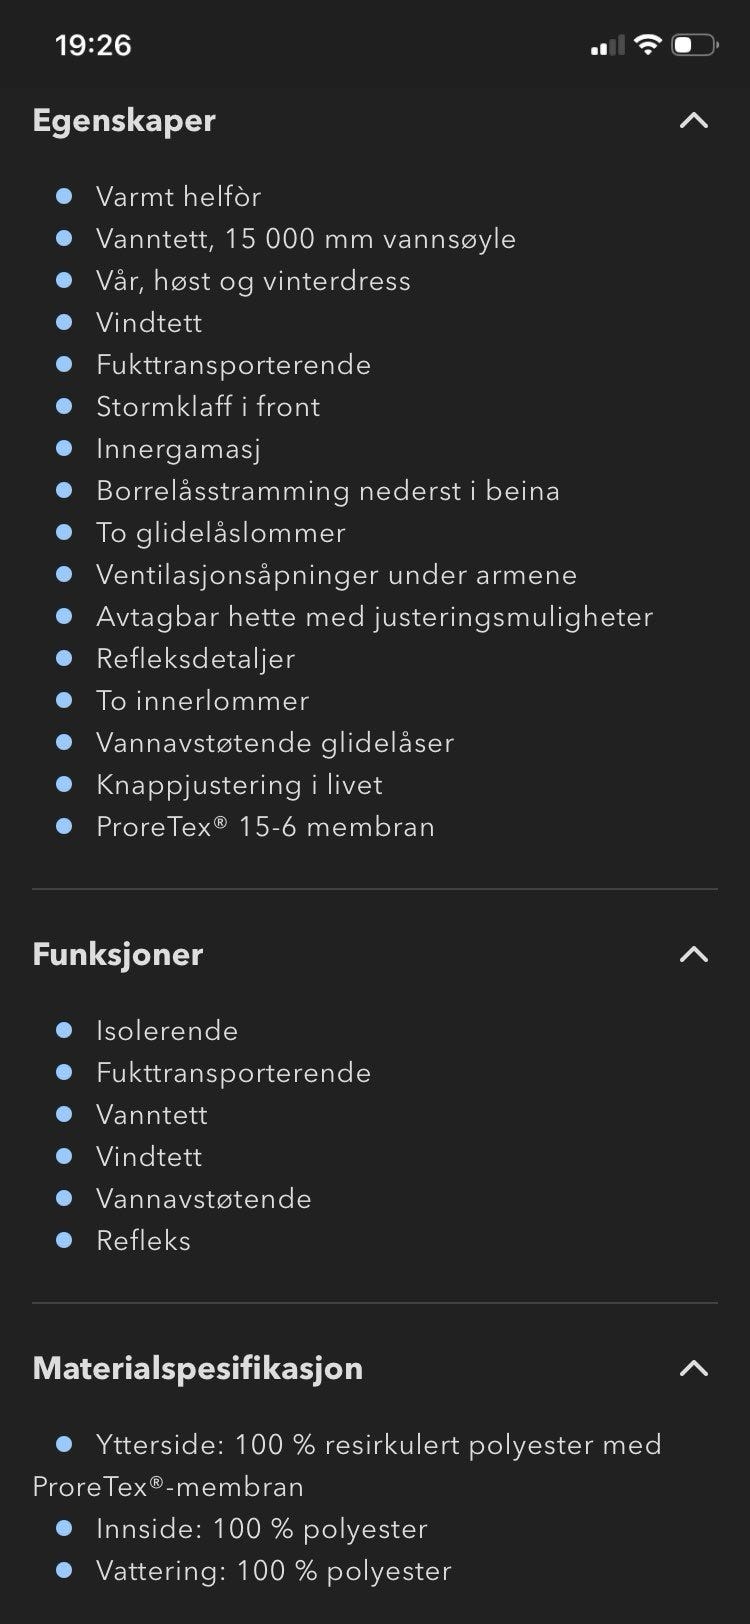Screen dimensions: 750x1624
Task: Tap the Egenskaper heading
Action: (124, 120)
